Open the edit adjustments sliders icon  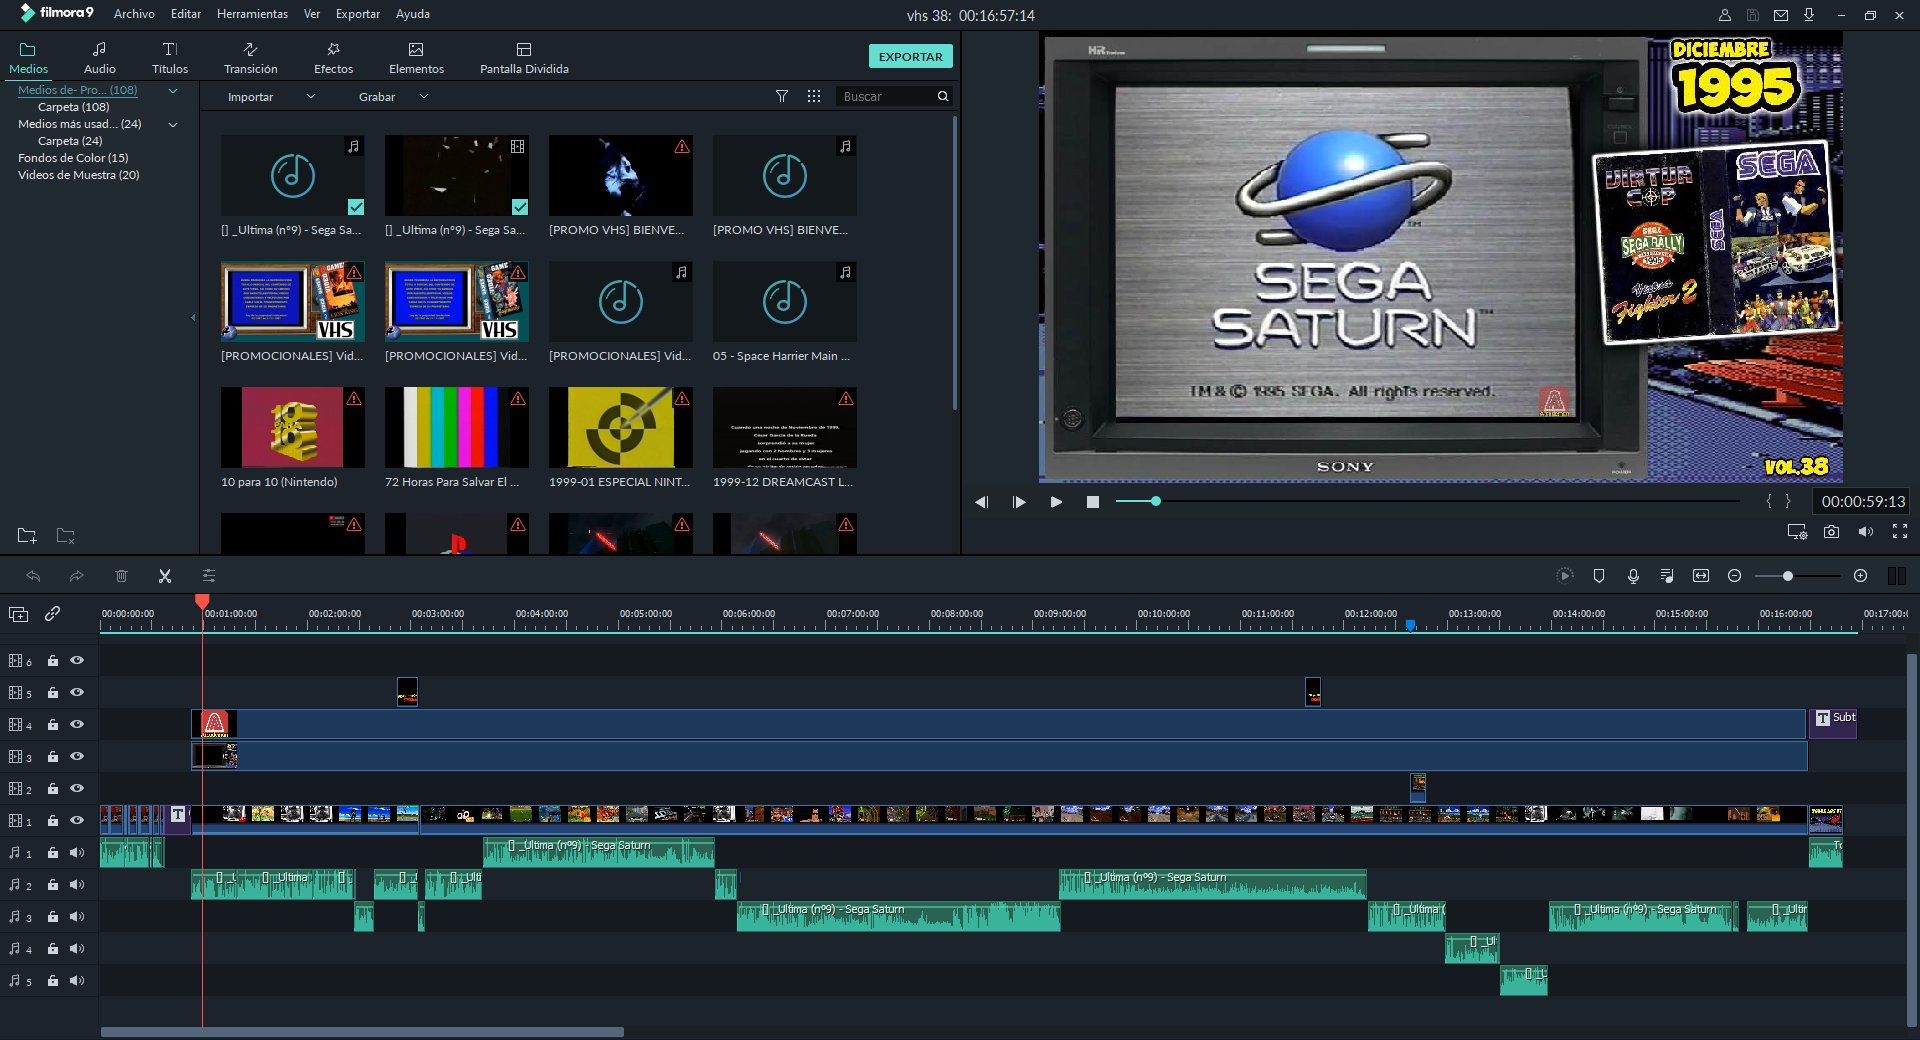209,576
